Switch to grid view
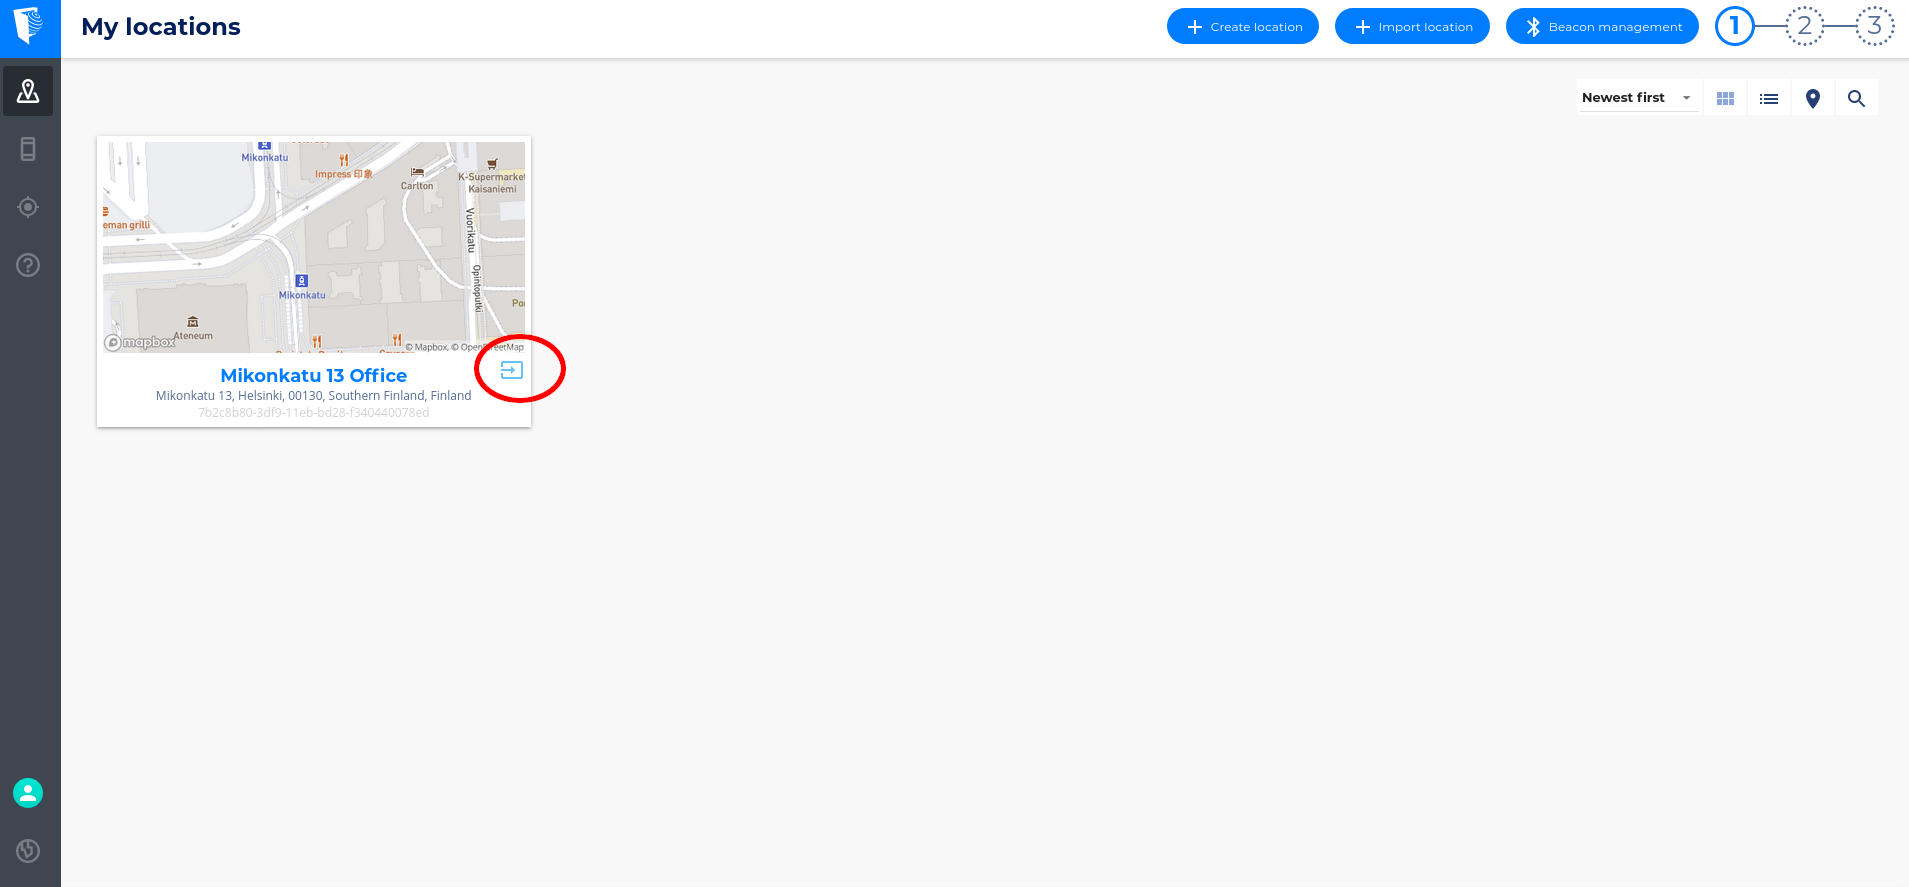This screenshot has height=887, width=1909. click(1725, 98)
